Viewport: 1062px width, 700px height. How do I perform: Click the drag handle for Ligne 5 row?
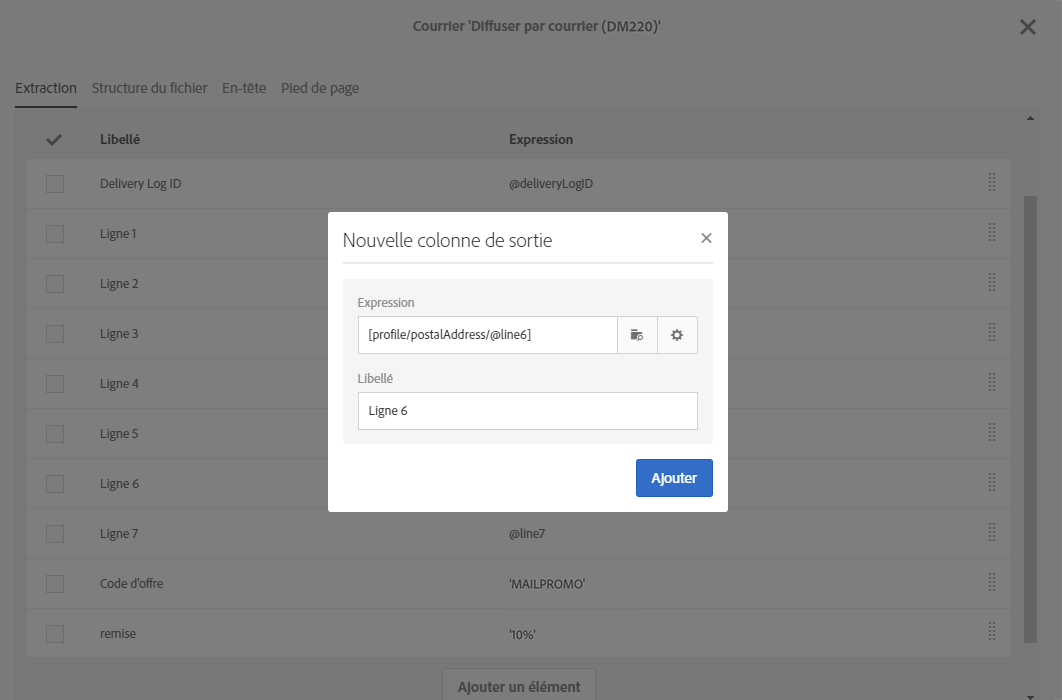coord(992,433)
